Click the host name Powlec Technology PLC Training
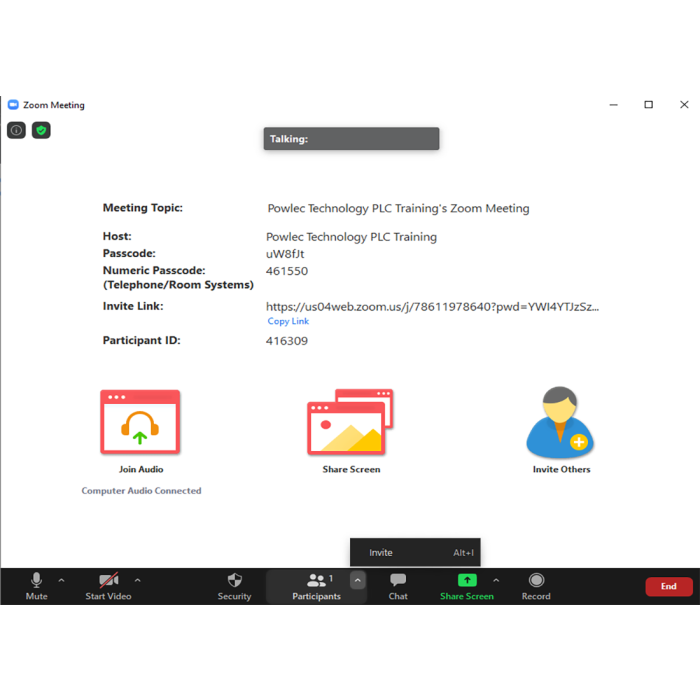700x700 pixels. (351, 237)
